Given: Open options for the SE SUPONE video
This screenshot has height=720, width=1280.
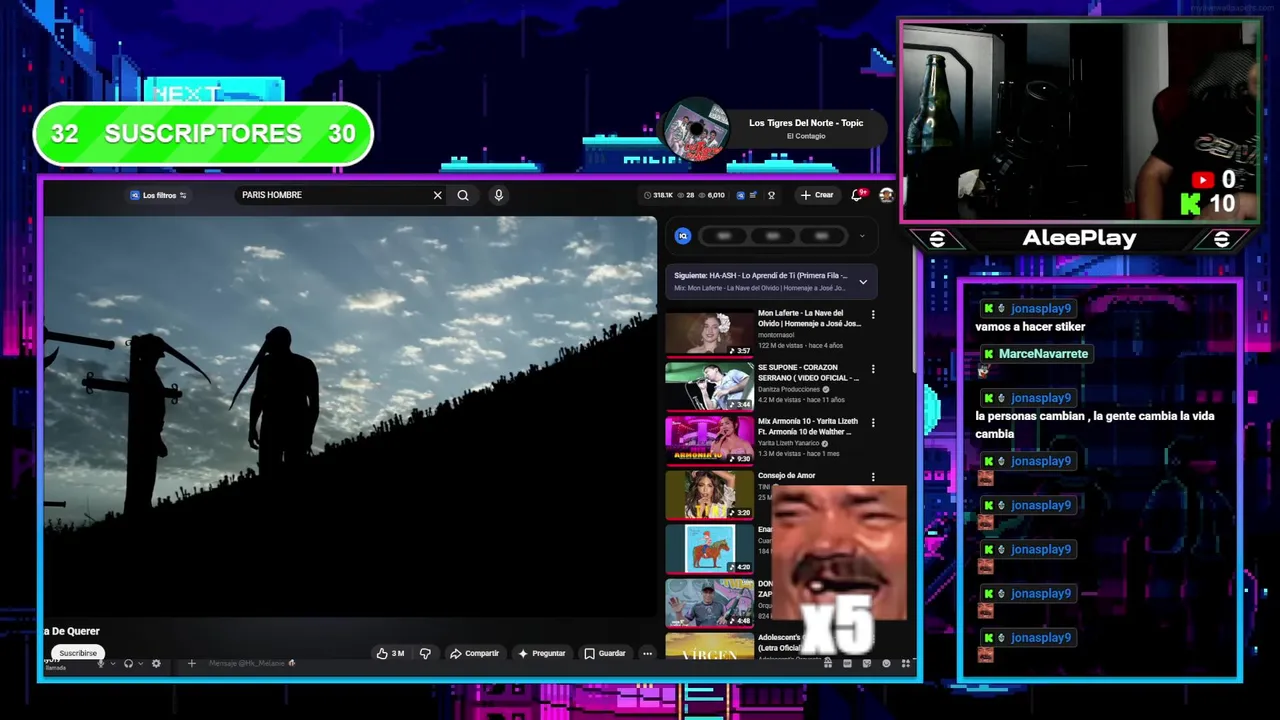Looking at the screenshot, I should pos(873,369).
